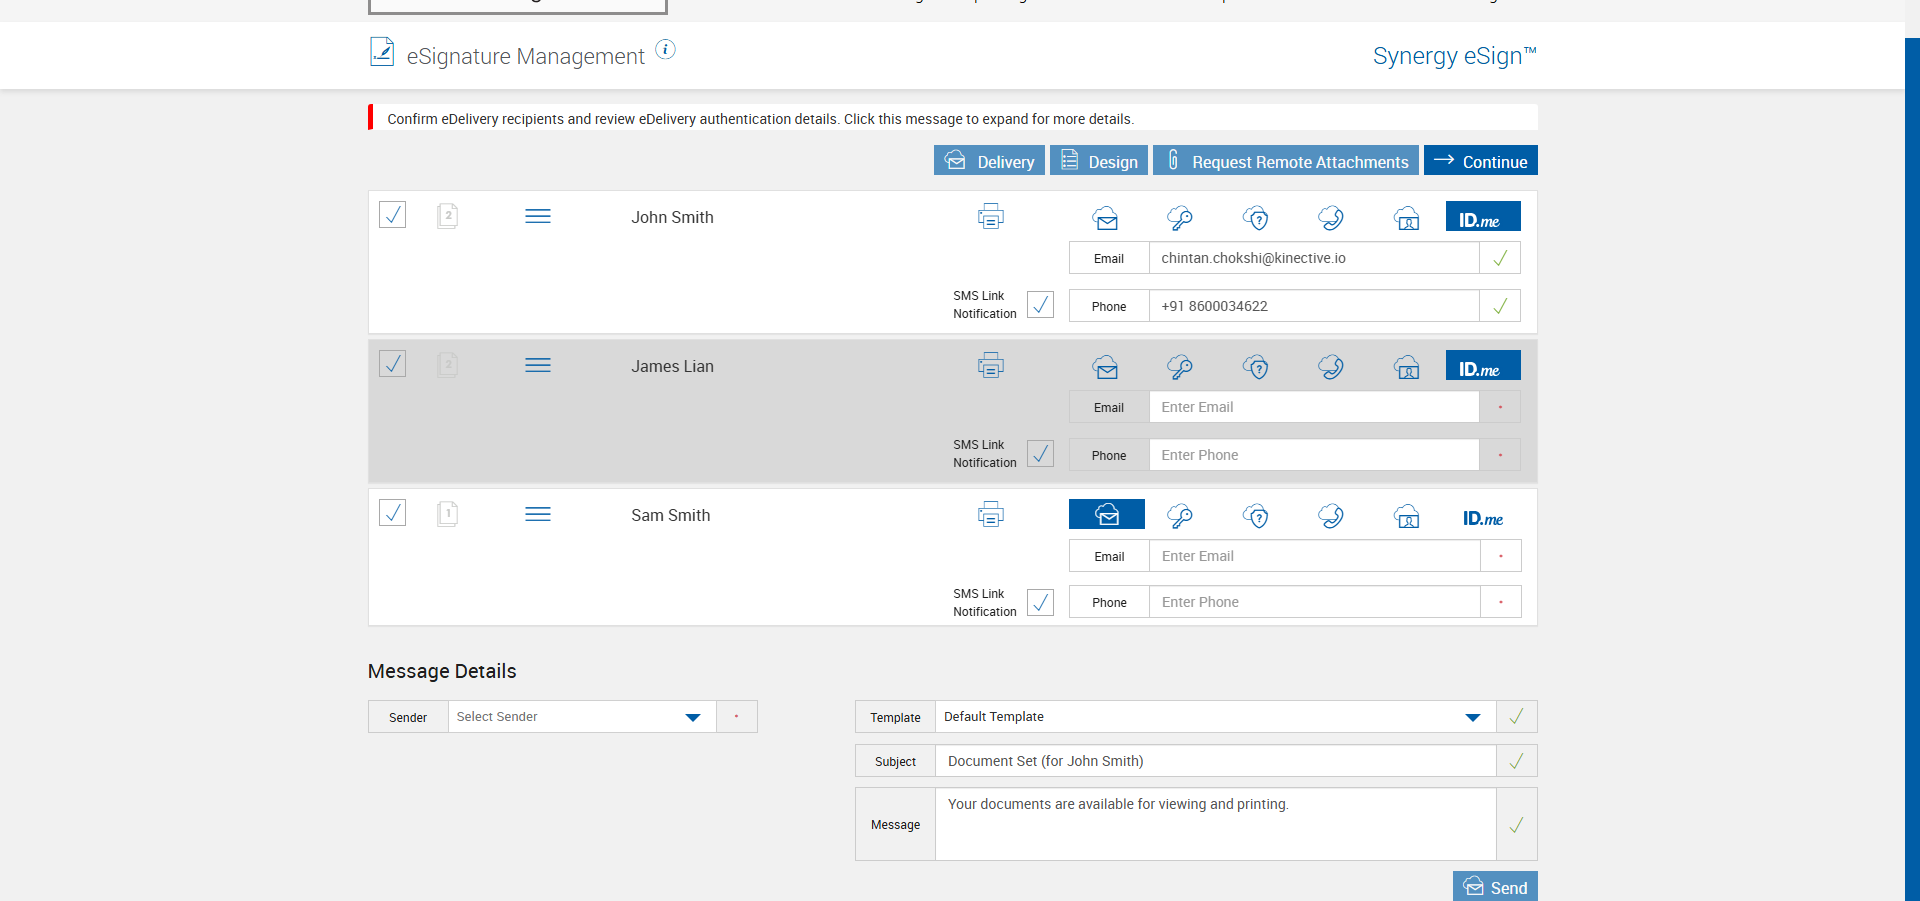The width and height of the screenshot is (1920, 901).
Task: Toggle SMS Link Notification for Sam Smith
Action: point(1040,602)
